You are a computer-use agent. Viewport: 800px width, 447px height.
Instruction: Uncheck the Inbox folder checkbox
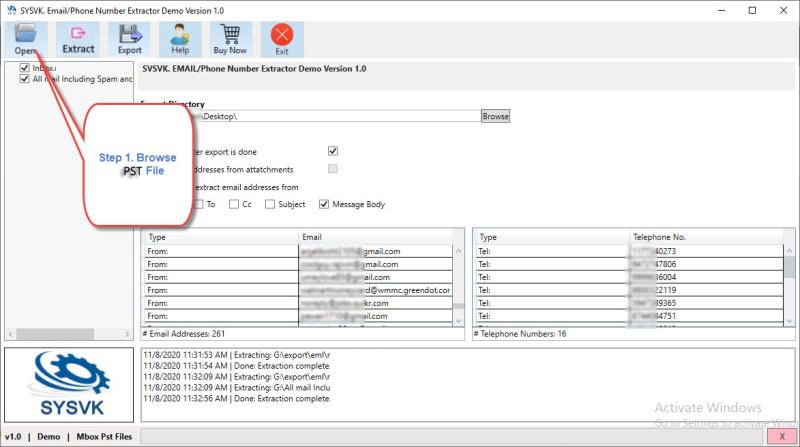pos(24,67)
